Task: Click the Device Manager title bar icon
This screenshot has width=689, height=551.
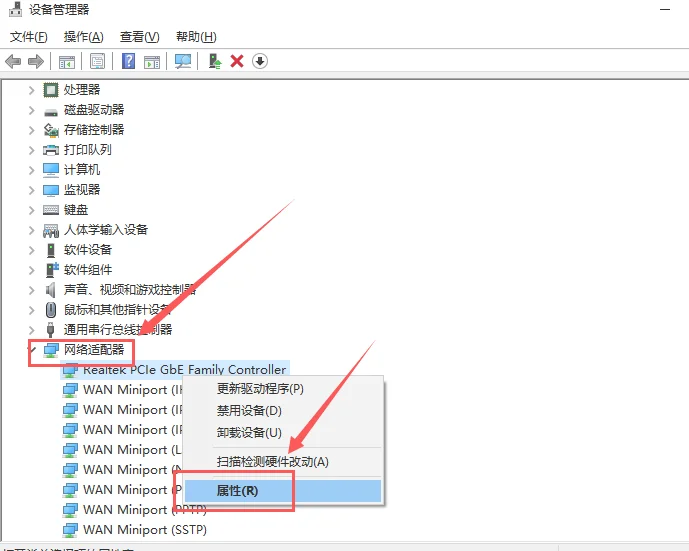Action: click(15, 9)
